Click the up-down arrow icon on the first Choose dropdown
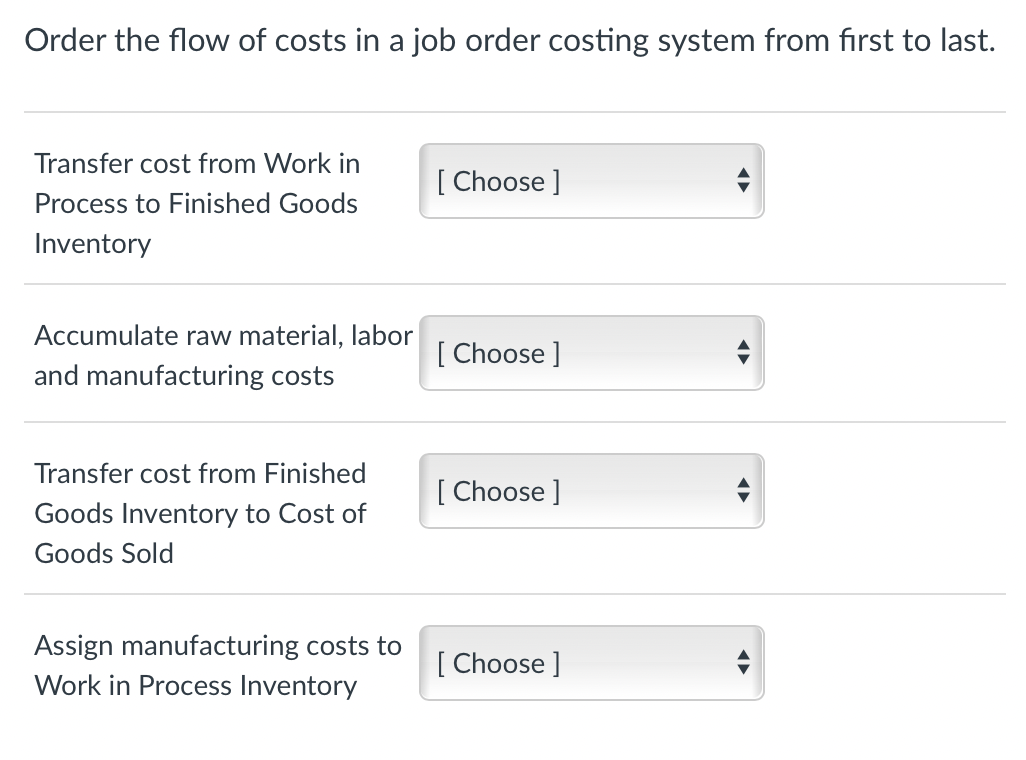The image size is (1026, 760). [743, 181]
